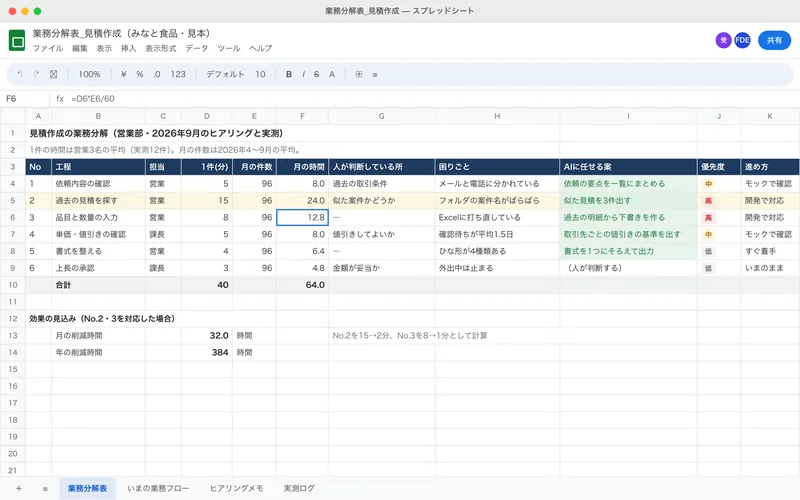Click the alignment icon in toolbar
Screen dimensions: 800x500
point(375,74)
